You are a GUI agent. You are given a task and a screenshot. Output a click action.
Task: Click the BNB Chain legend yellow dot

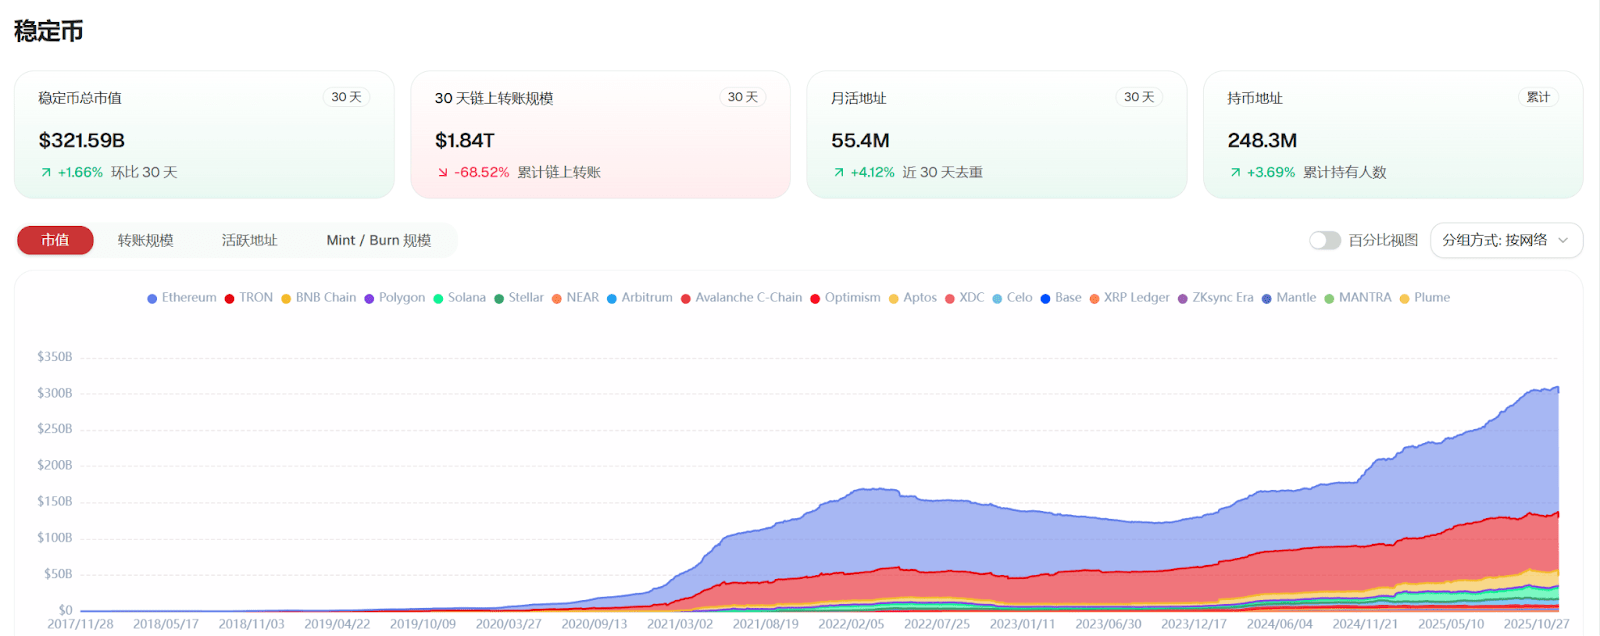click(286, 299)
